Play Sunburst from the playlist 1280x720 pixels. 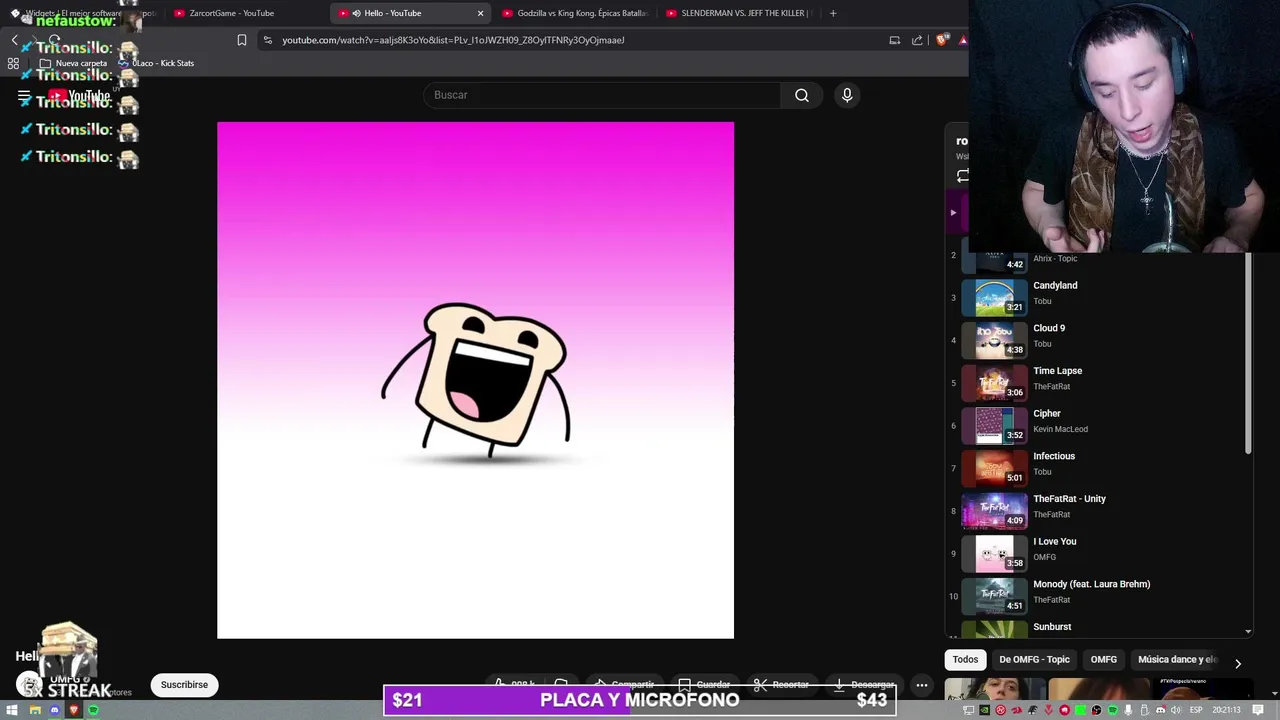pos(1095,628)
